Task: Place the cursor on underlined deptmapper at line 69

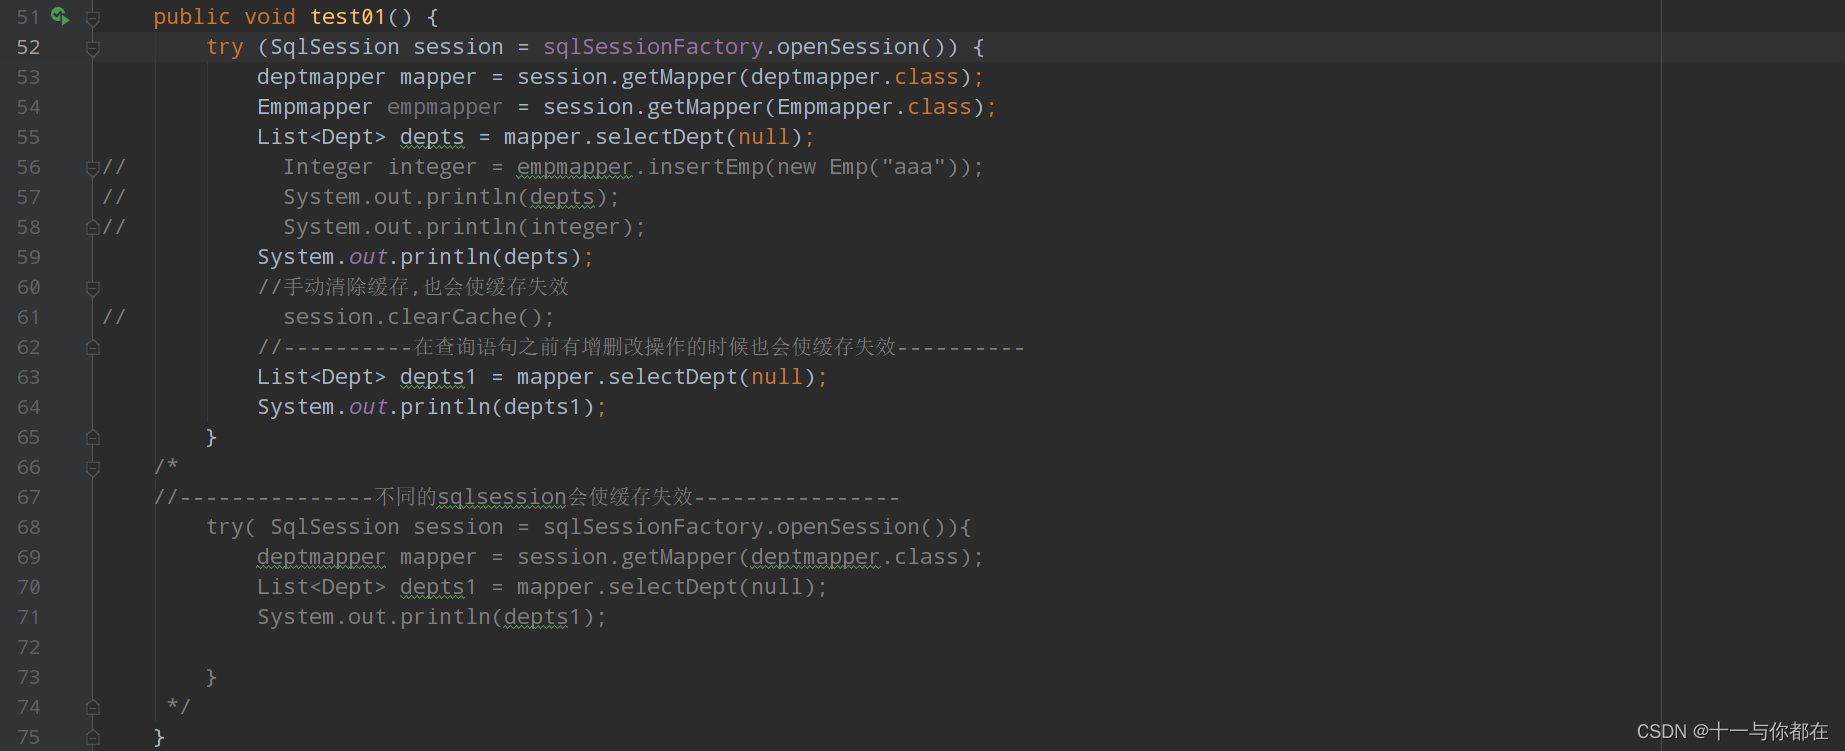Action: (321, 557)
